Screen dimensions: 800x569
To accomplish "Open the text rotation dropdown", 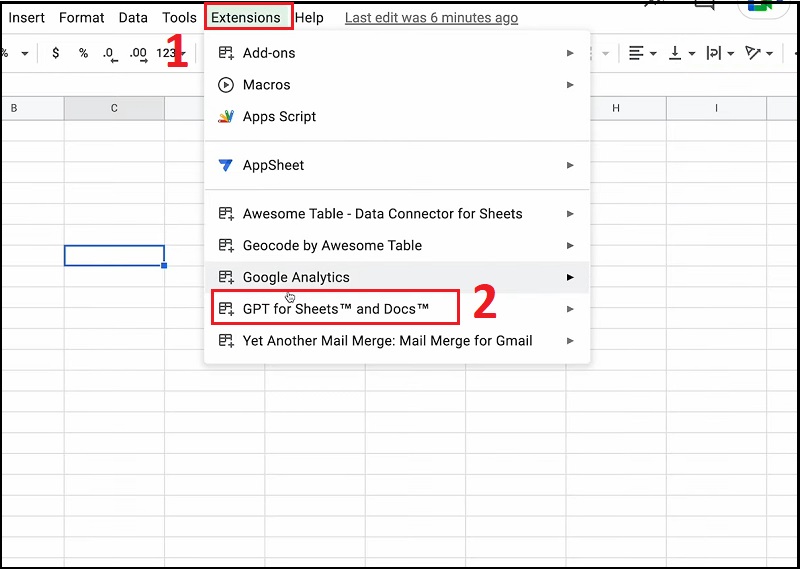I will [x=759, y=53].
